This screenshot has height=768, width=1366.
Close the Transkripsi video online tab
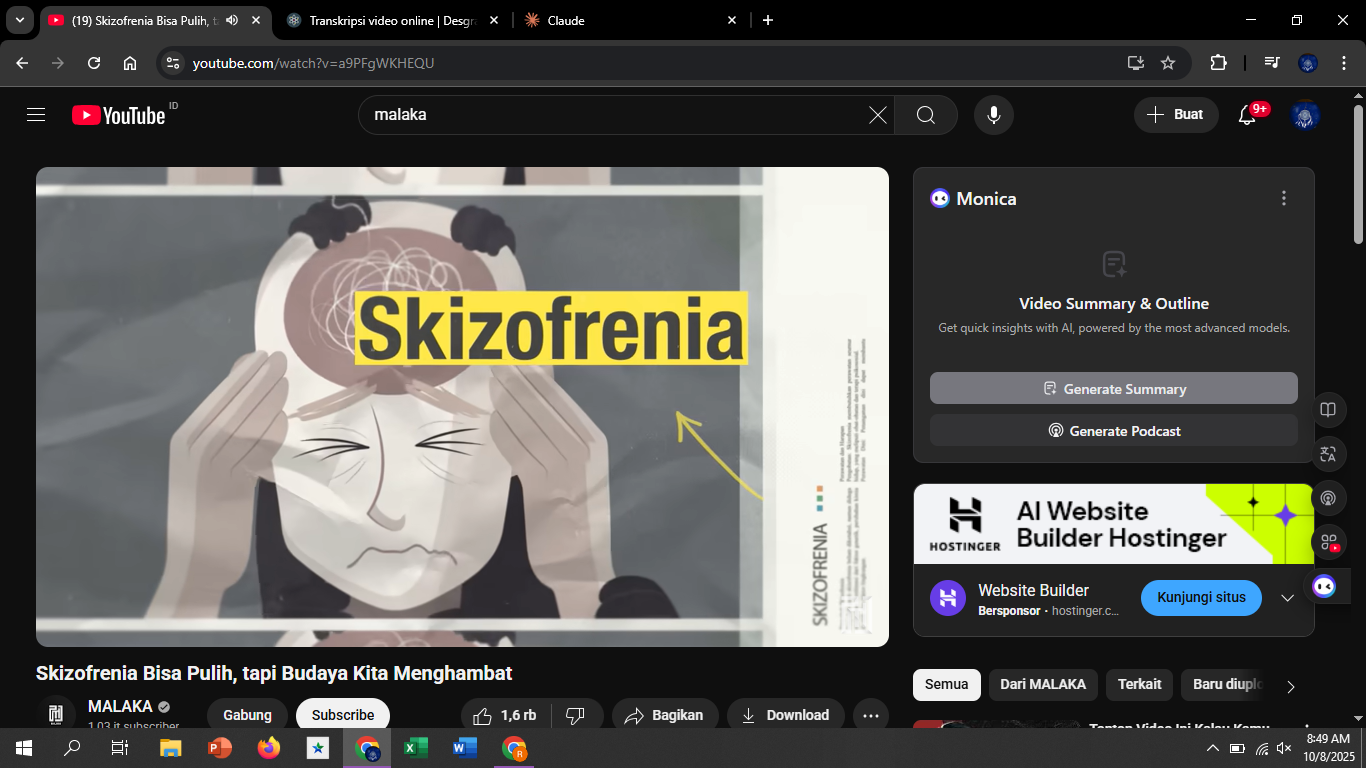(493, 20)
